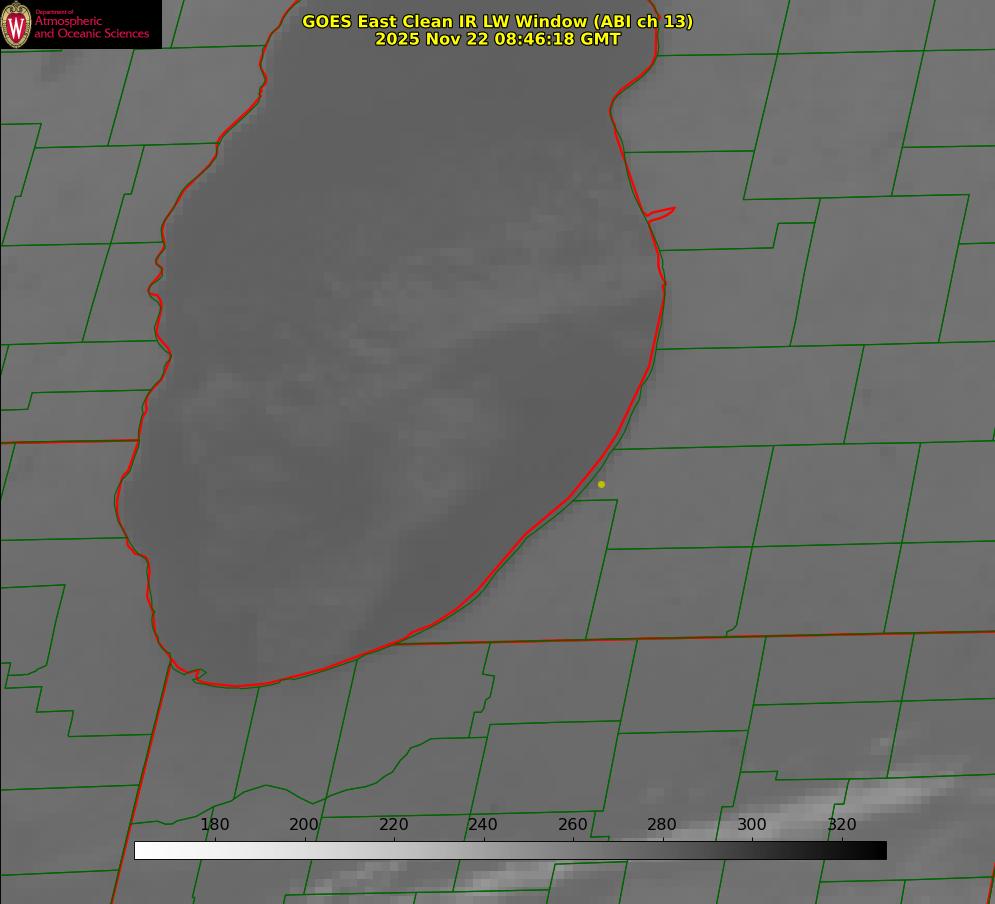This screenshot has width=995, height=904.
Task: Select the 280 label on the colorbar
Action: pyautogui.click(x=662, y=825)
